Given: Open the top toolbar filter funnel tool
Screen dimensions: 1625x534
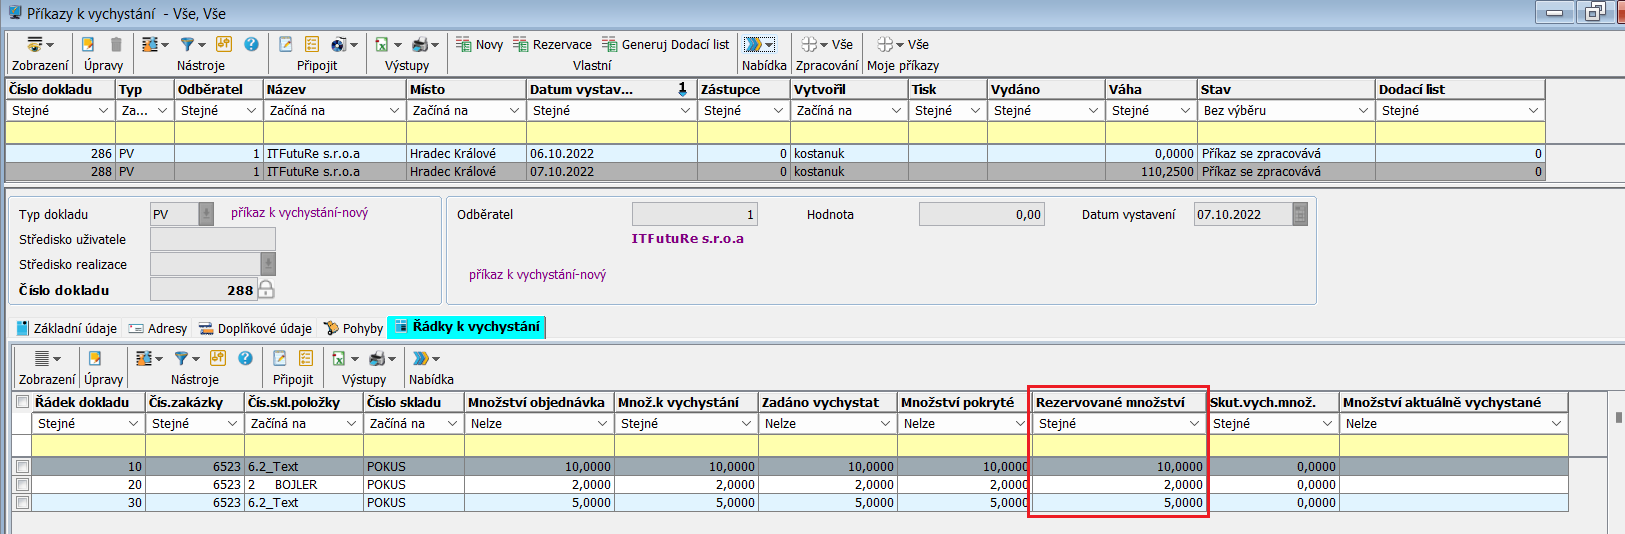Looking at the screenshot, I should [x=187, y=44].
